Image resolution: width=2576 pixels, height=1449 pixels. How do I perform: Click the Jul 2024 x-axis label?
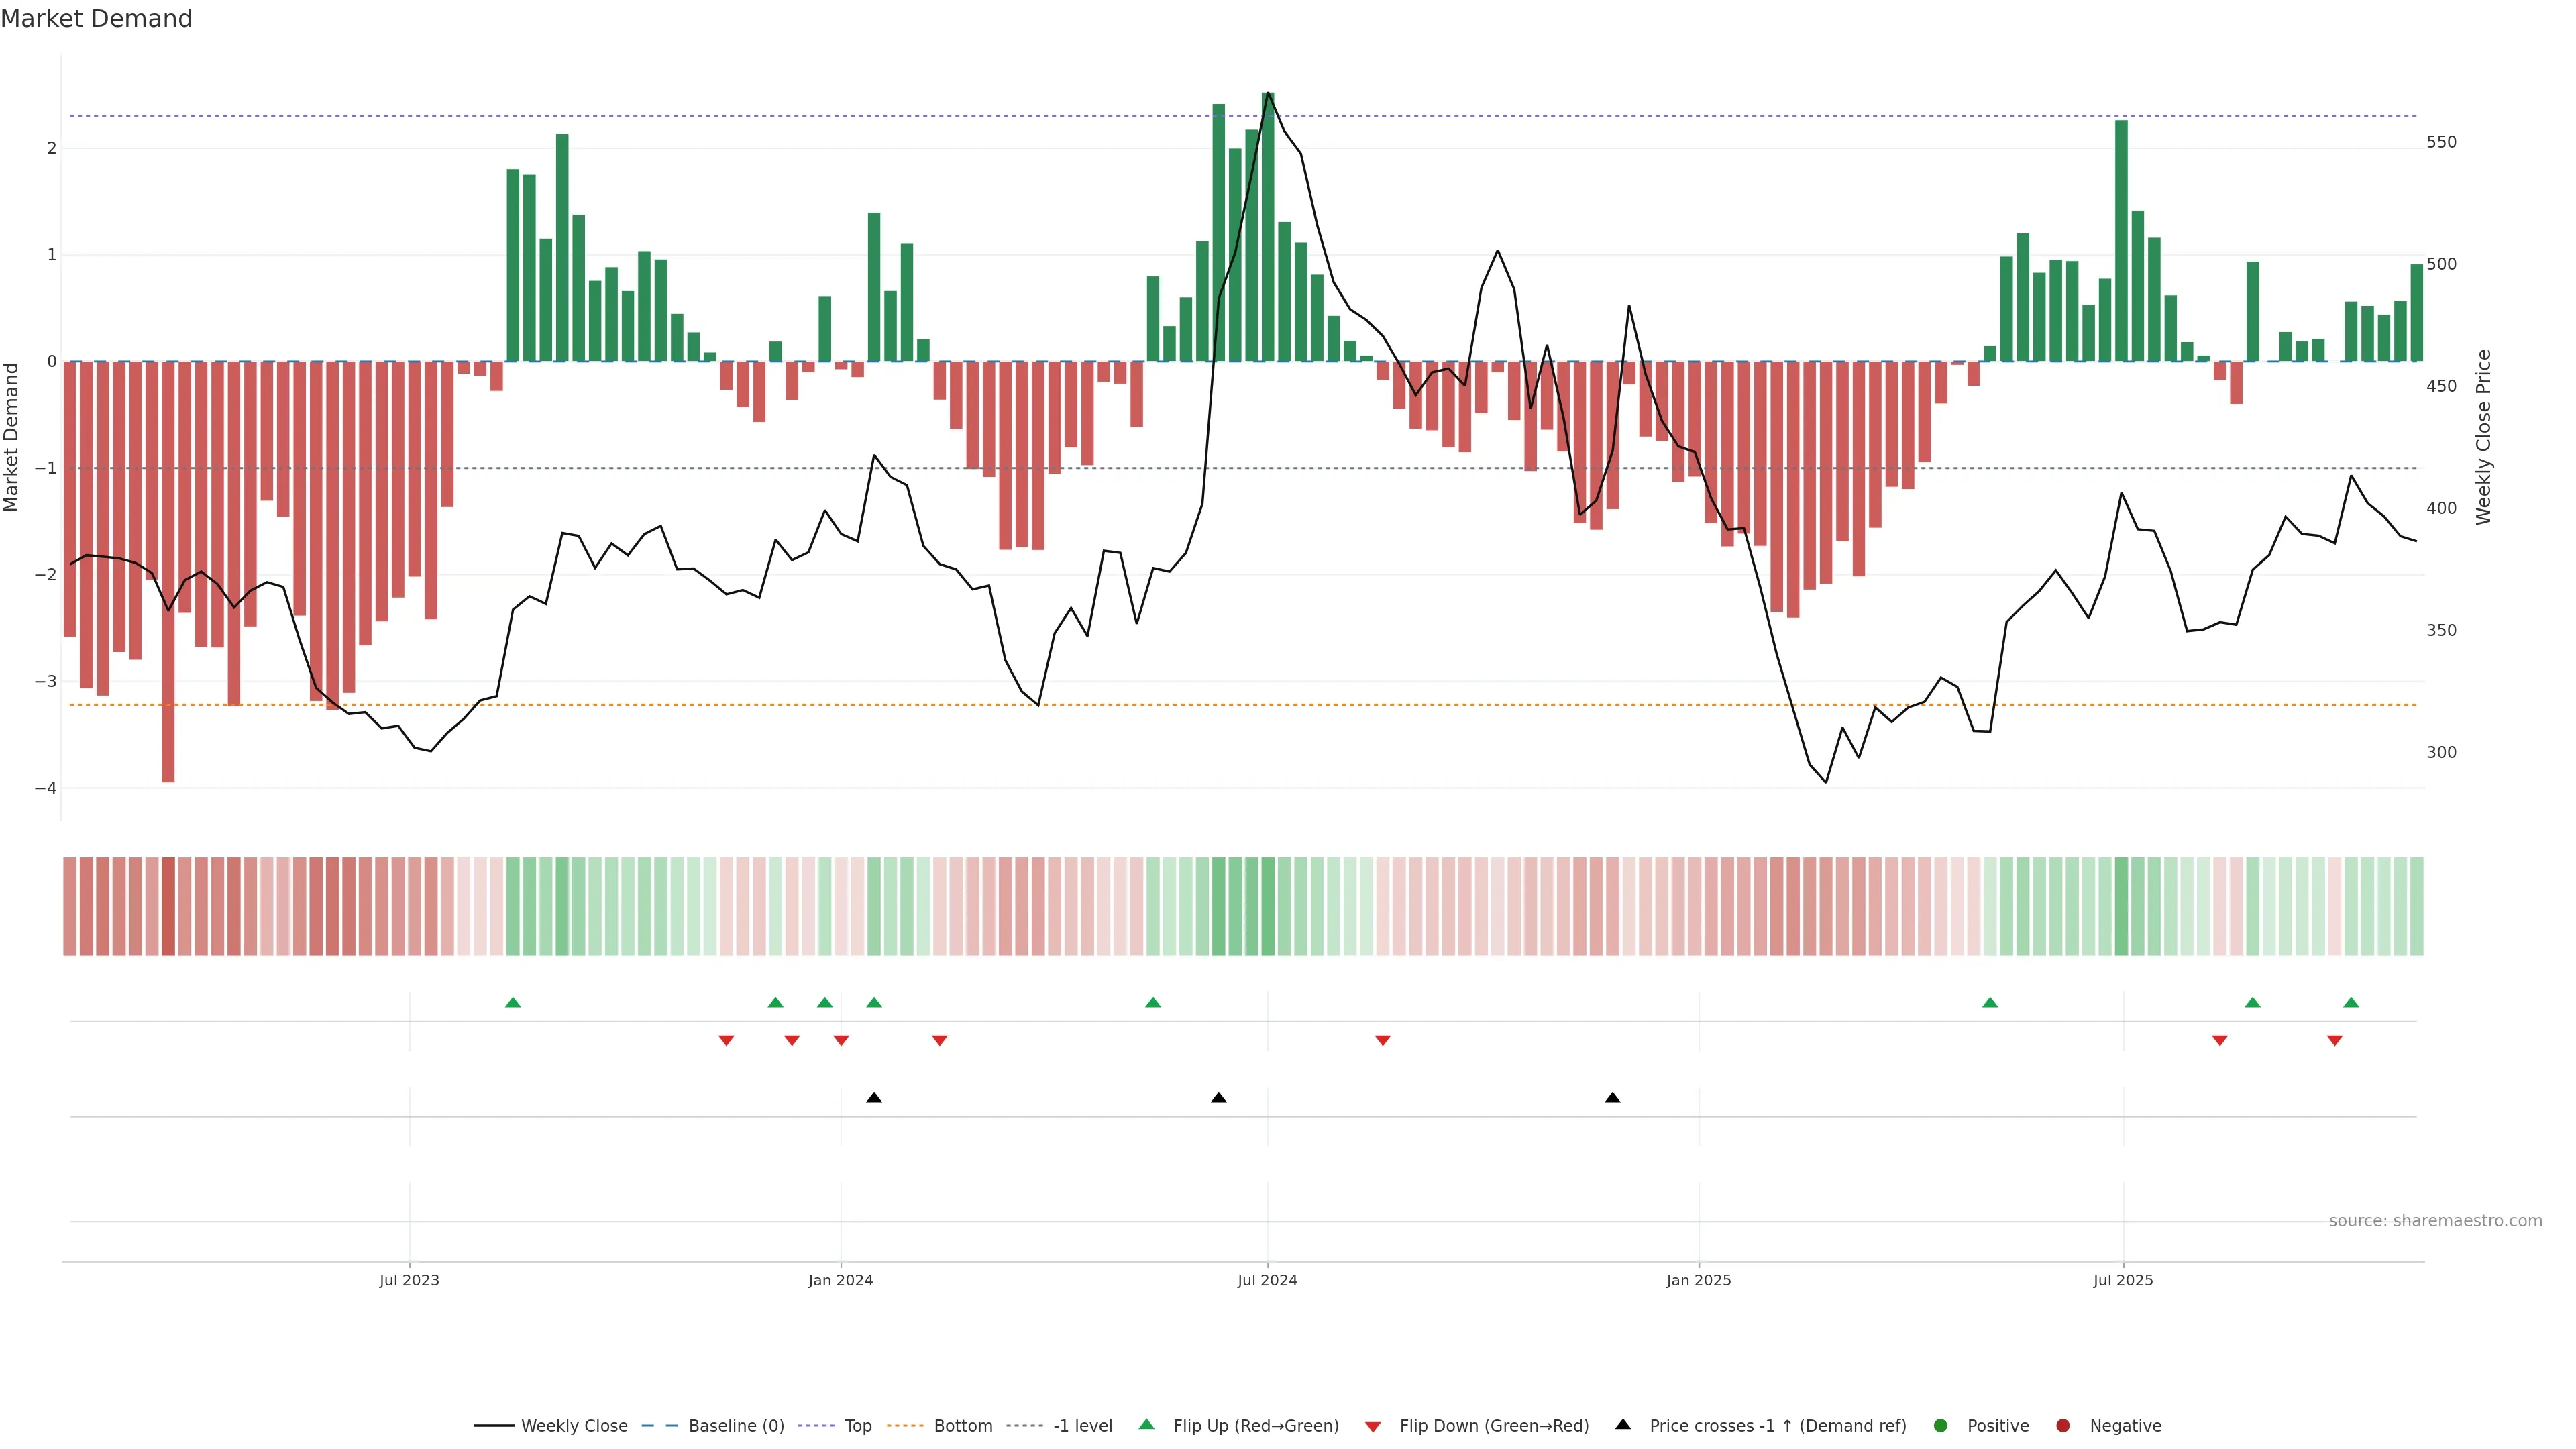(1267, 1280)
